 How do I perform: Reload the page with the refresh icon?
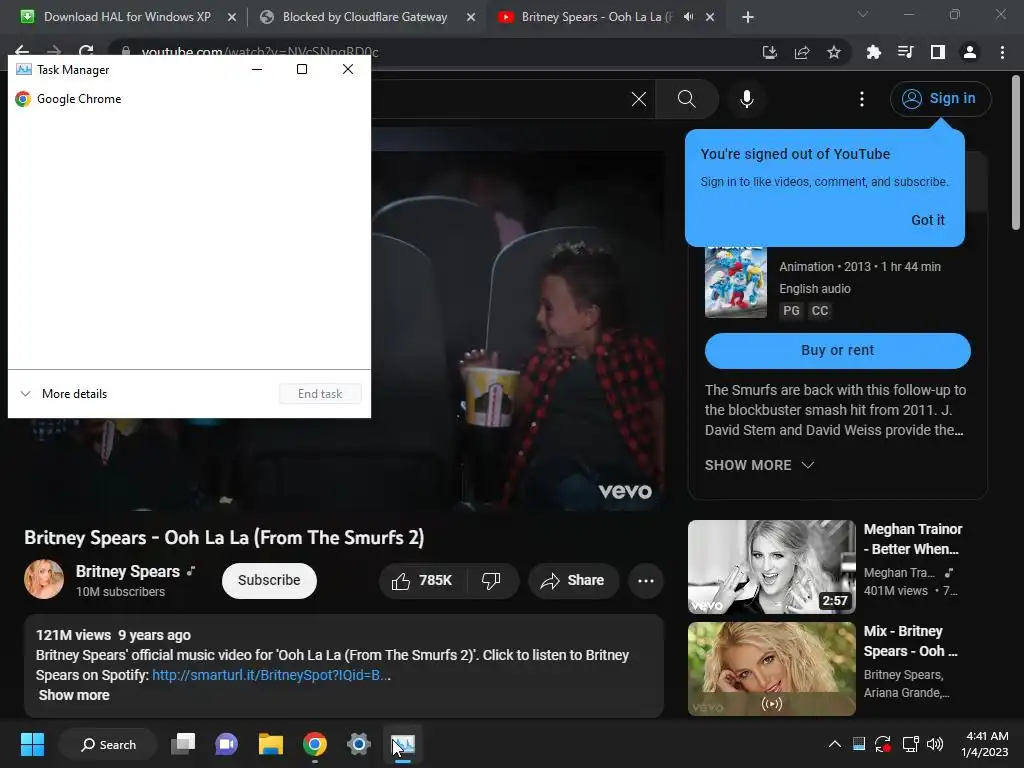(86, 51)
